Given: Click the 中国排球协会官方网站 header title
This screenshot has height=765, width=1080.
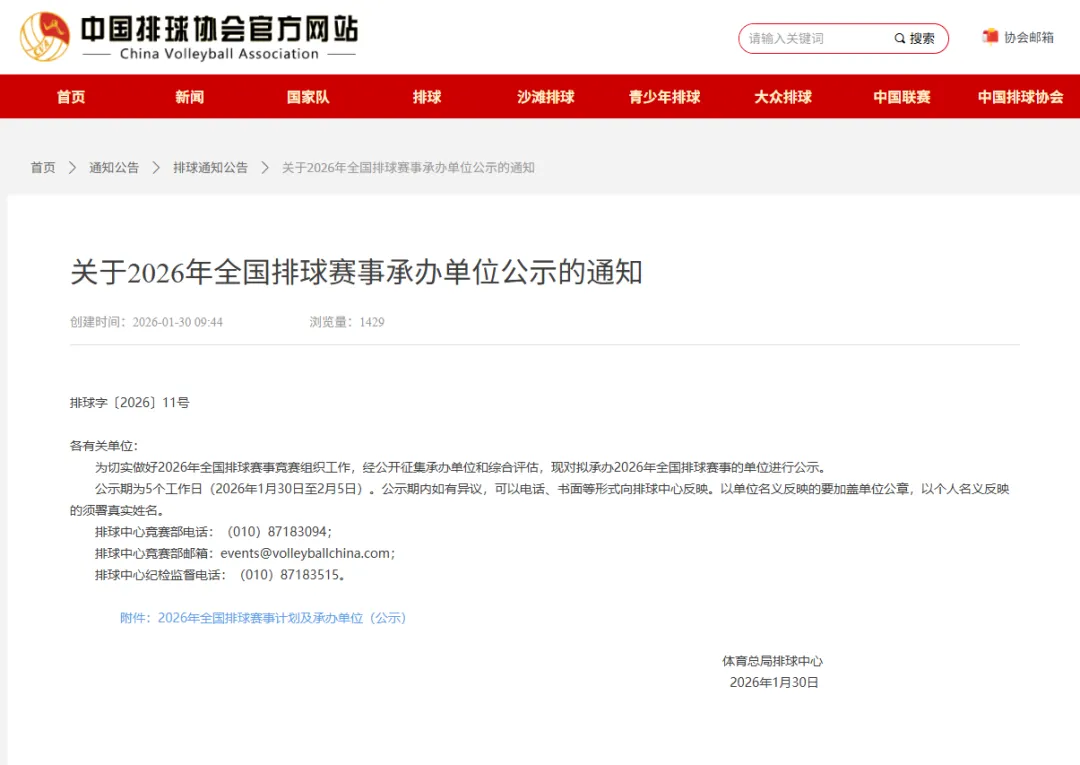Looking at the screenshot, I should point(220,30).
